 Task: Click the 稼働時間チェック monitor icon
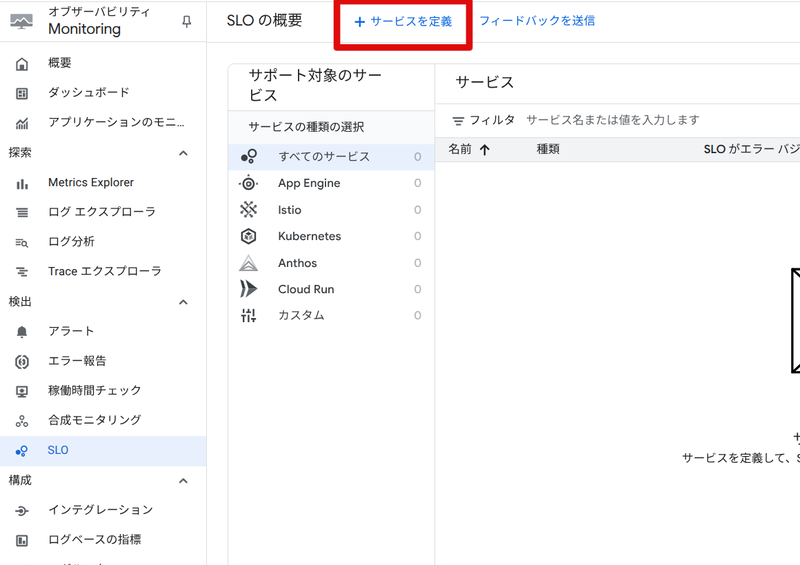click(22, 391)
